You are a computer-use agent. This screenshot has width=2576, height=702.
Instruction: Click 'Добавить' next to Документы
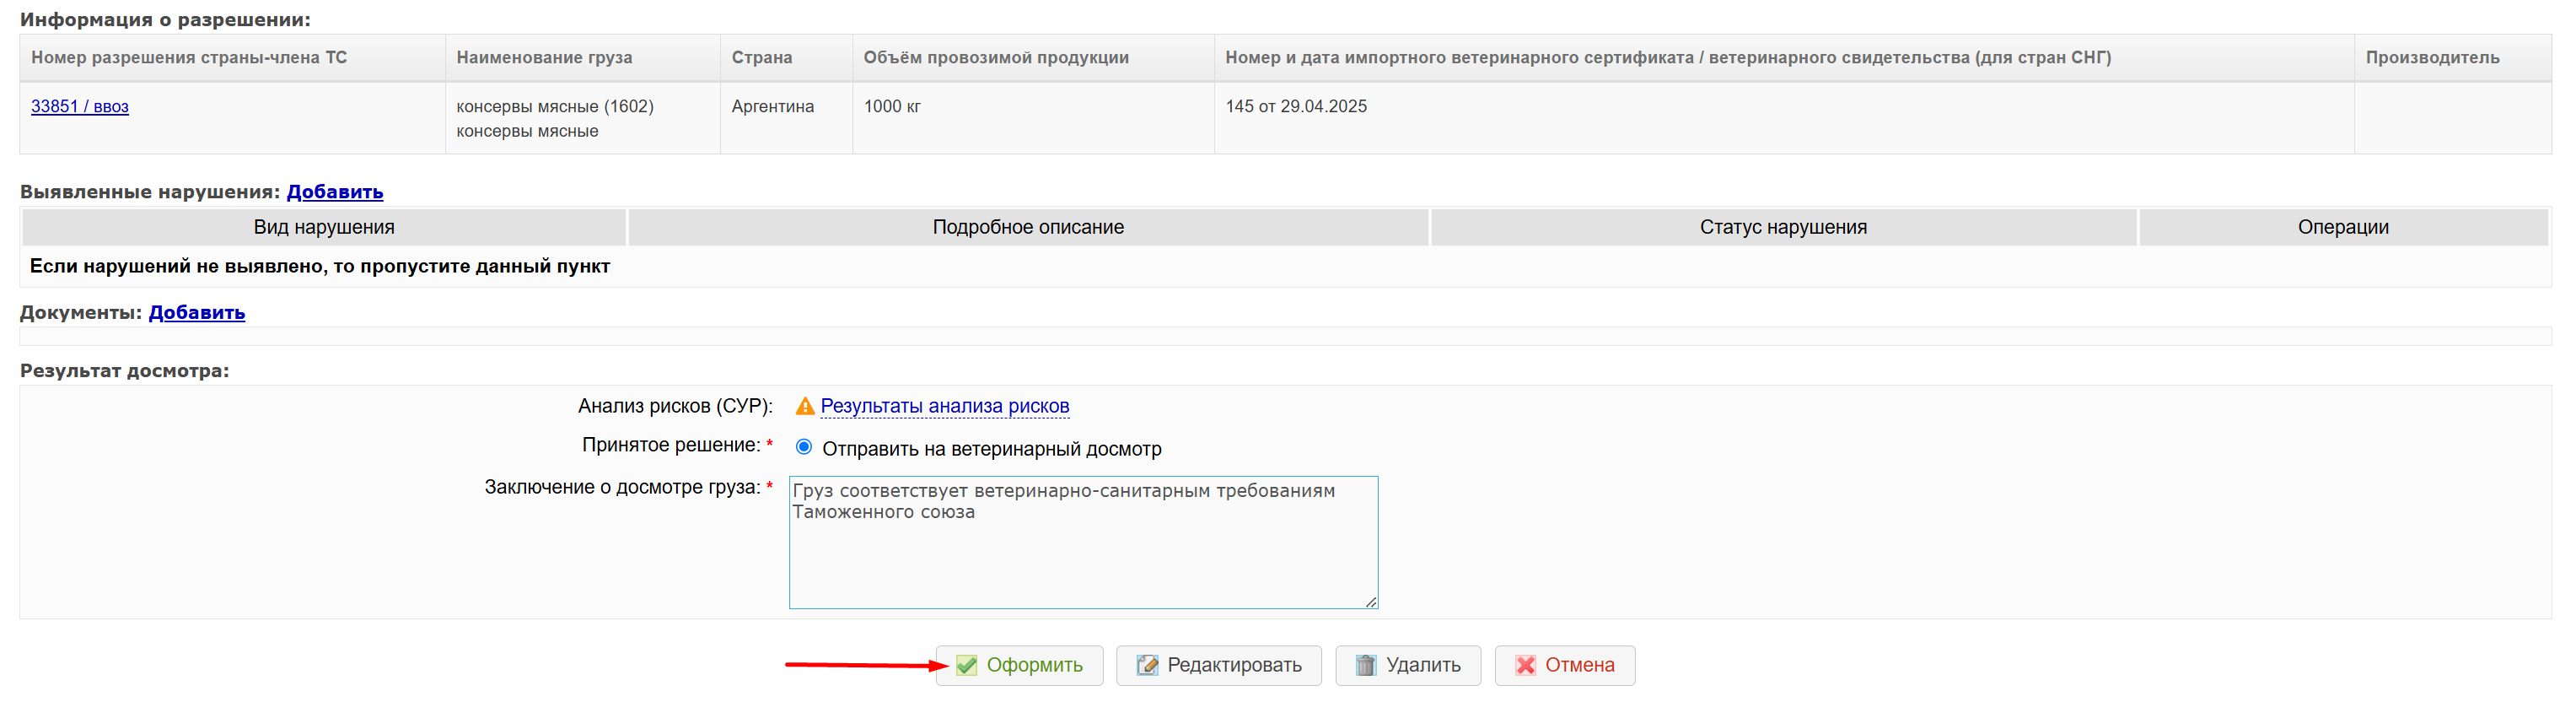197,313
